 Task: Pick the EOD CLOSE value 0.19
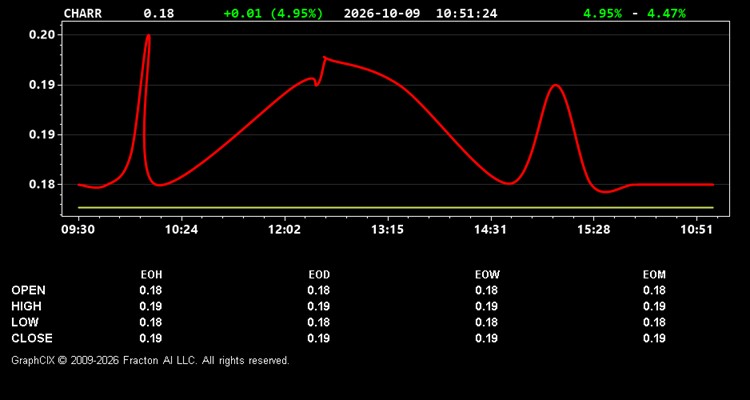coord(319,338)
